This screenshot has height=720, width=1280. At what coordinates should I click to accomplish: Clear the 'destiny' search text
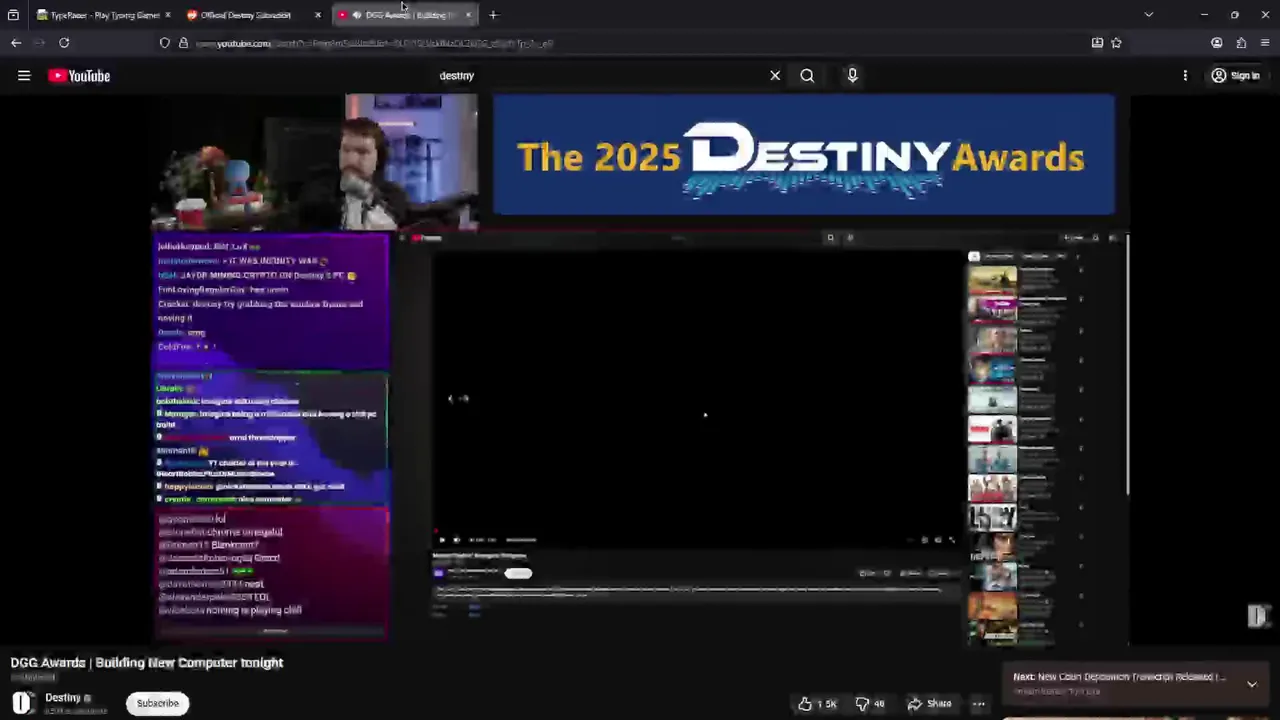tap(775, 76)
